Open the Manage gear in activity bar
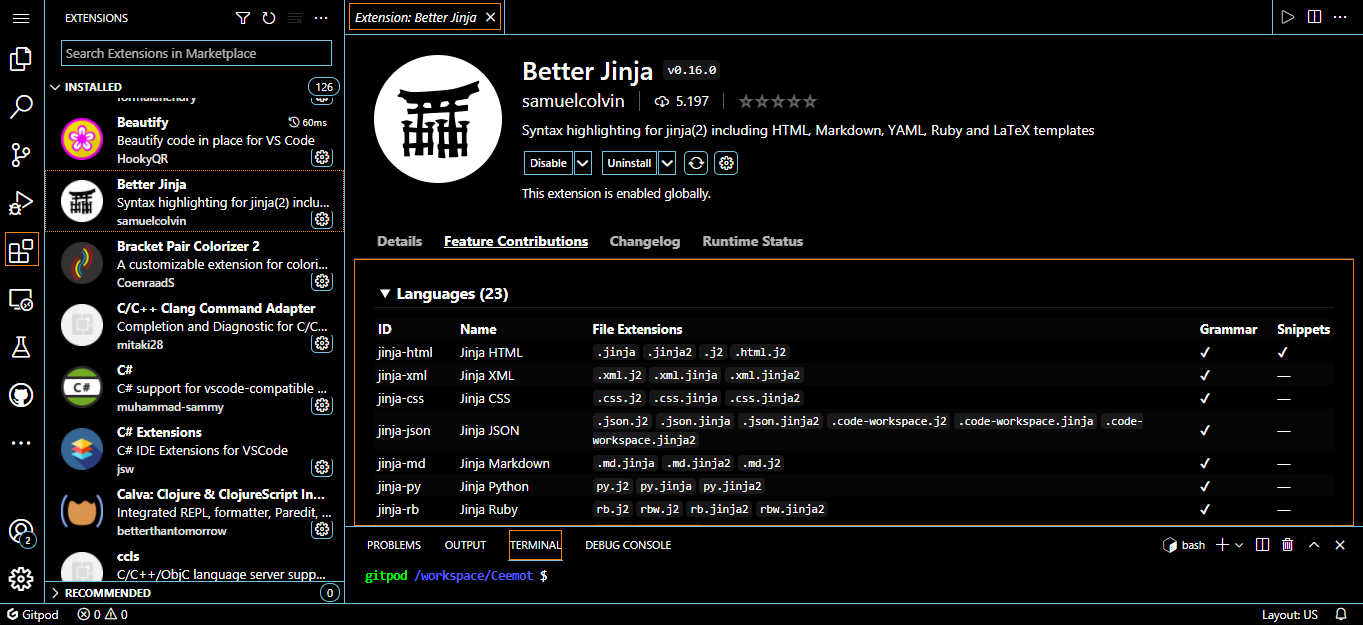The height and width of the screenshot is (625, 1363). pyautogui.click(x=21, y=578)
